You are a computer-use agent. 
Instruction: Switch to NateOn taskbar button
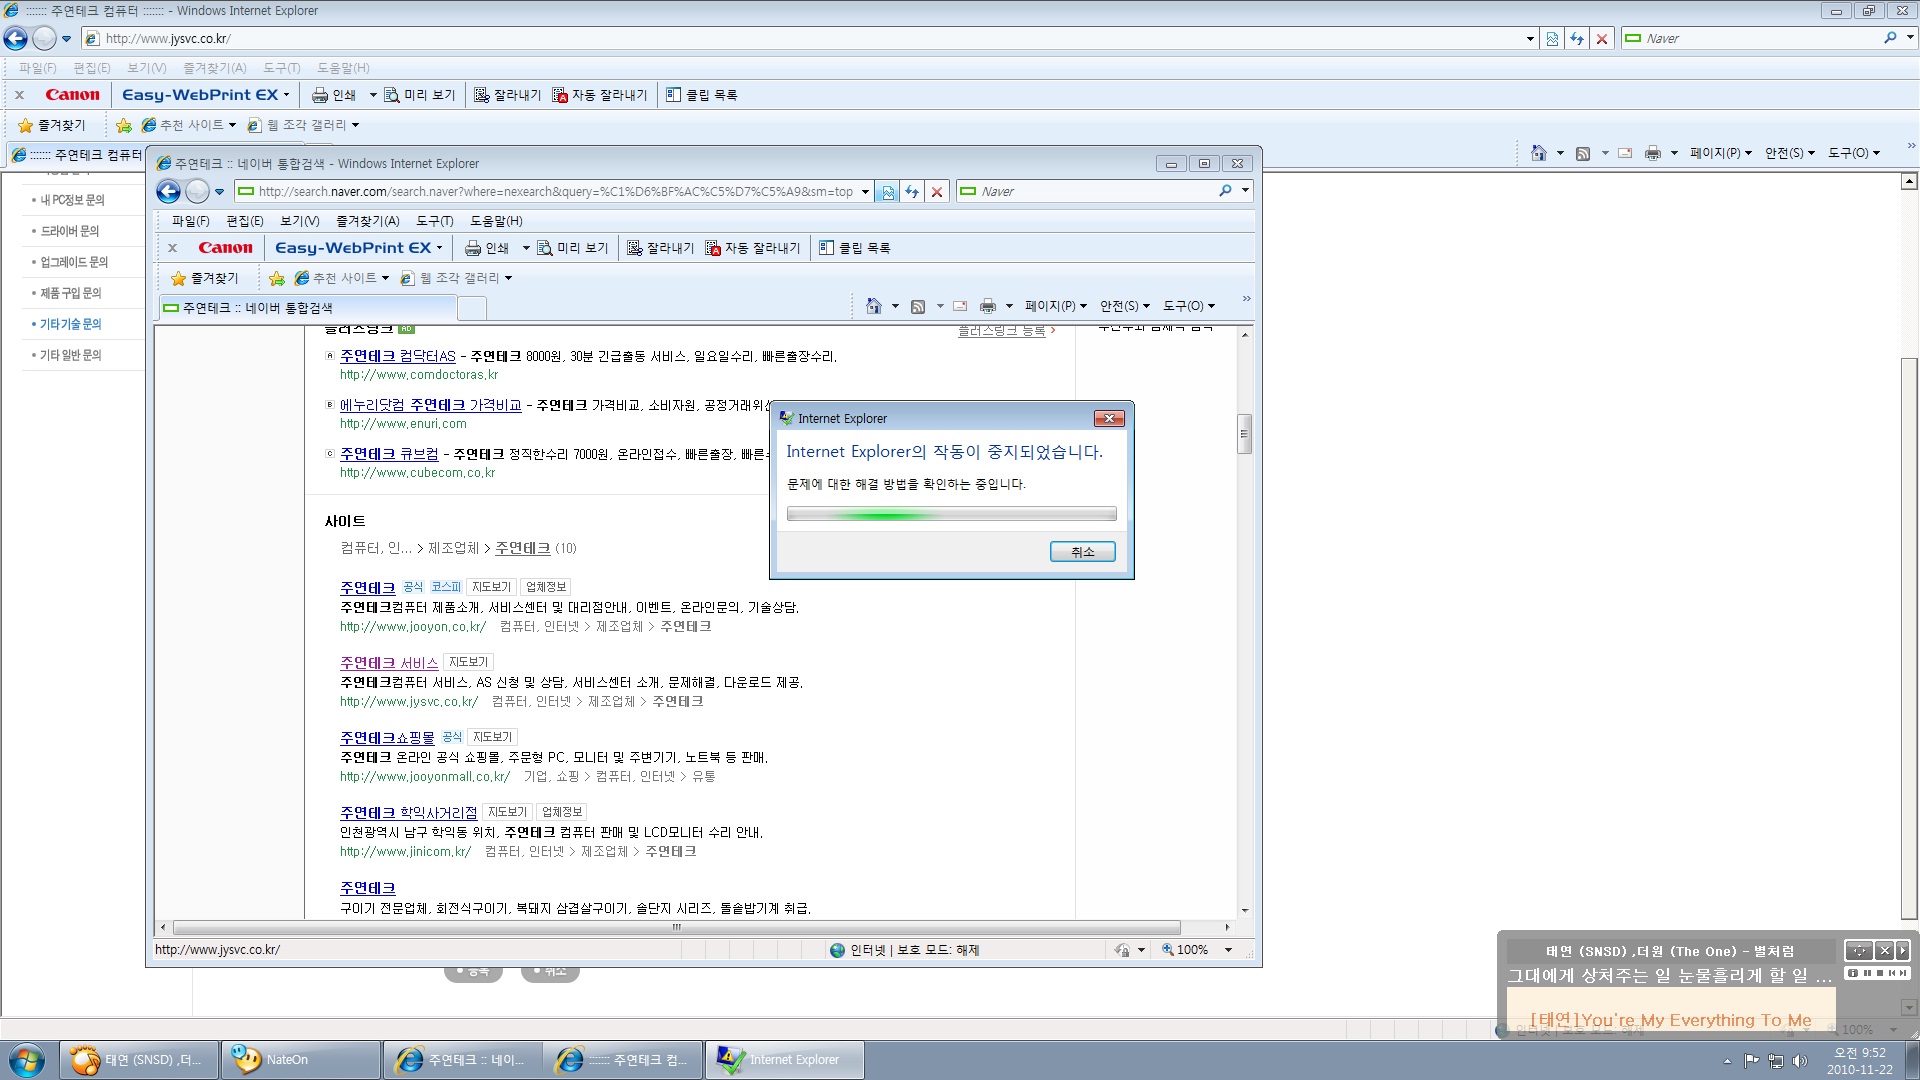(300, 1060)
